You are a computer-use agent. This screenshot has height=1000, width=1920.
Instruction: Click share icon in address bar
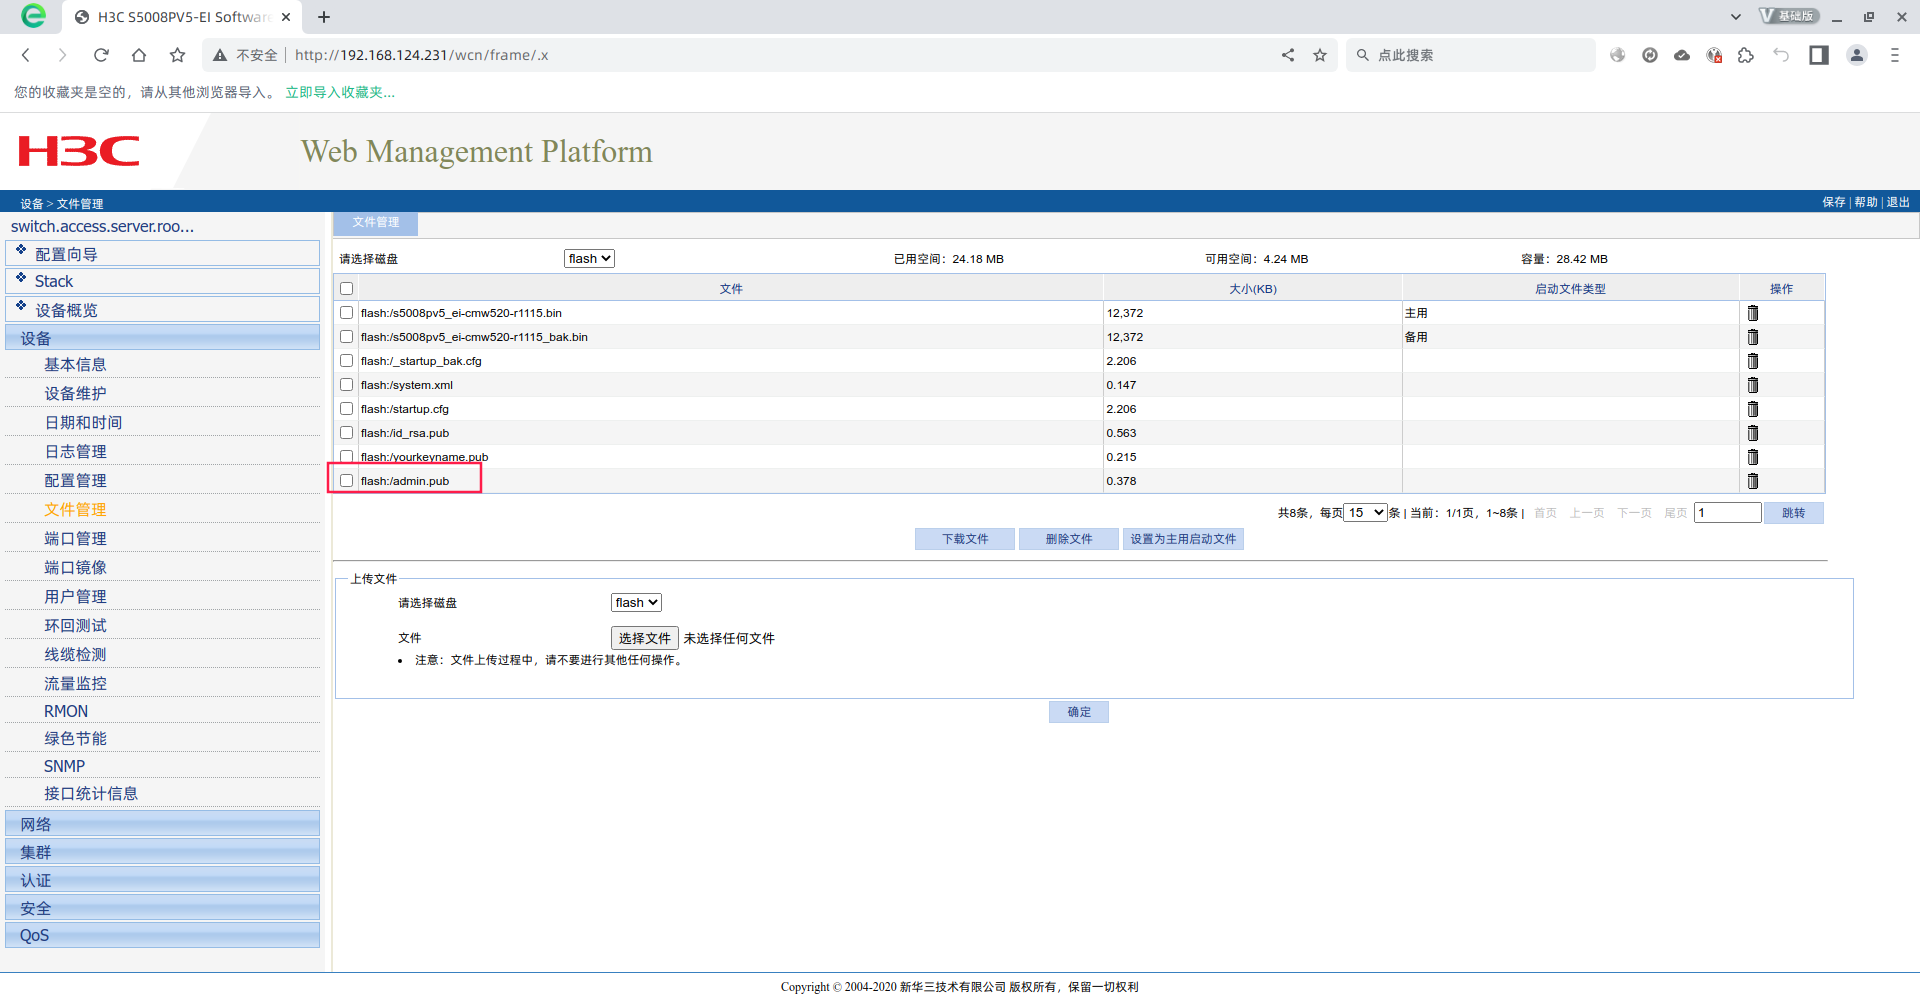(x=1288, y=55)
